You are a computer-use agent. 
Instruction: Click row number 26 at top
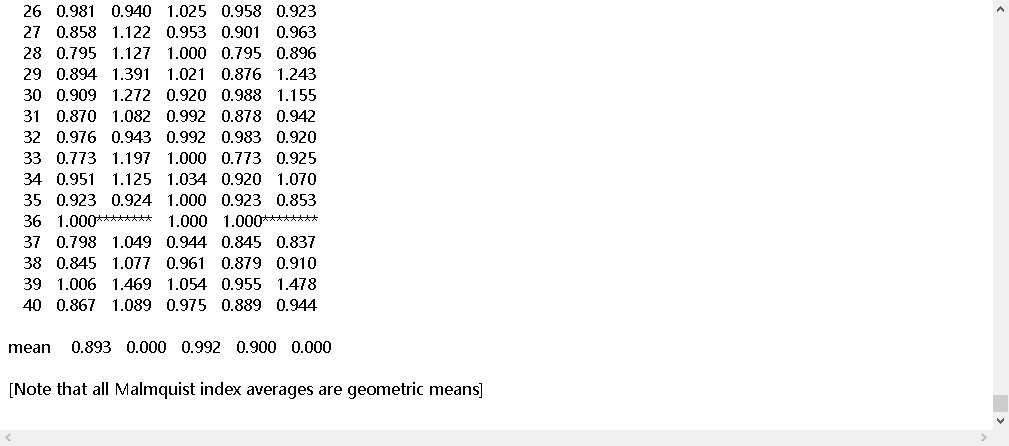pos(32,11)
